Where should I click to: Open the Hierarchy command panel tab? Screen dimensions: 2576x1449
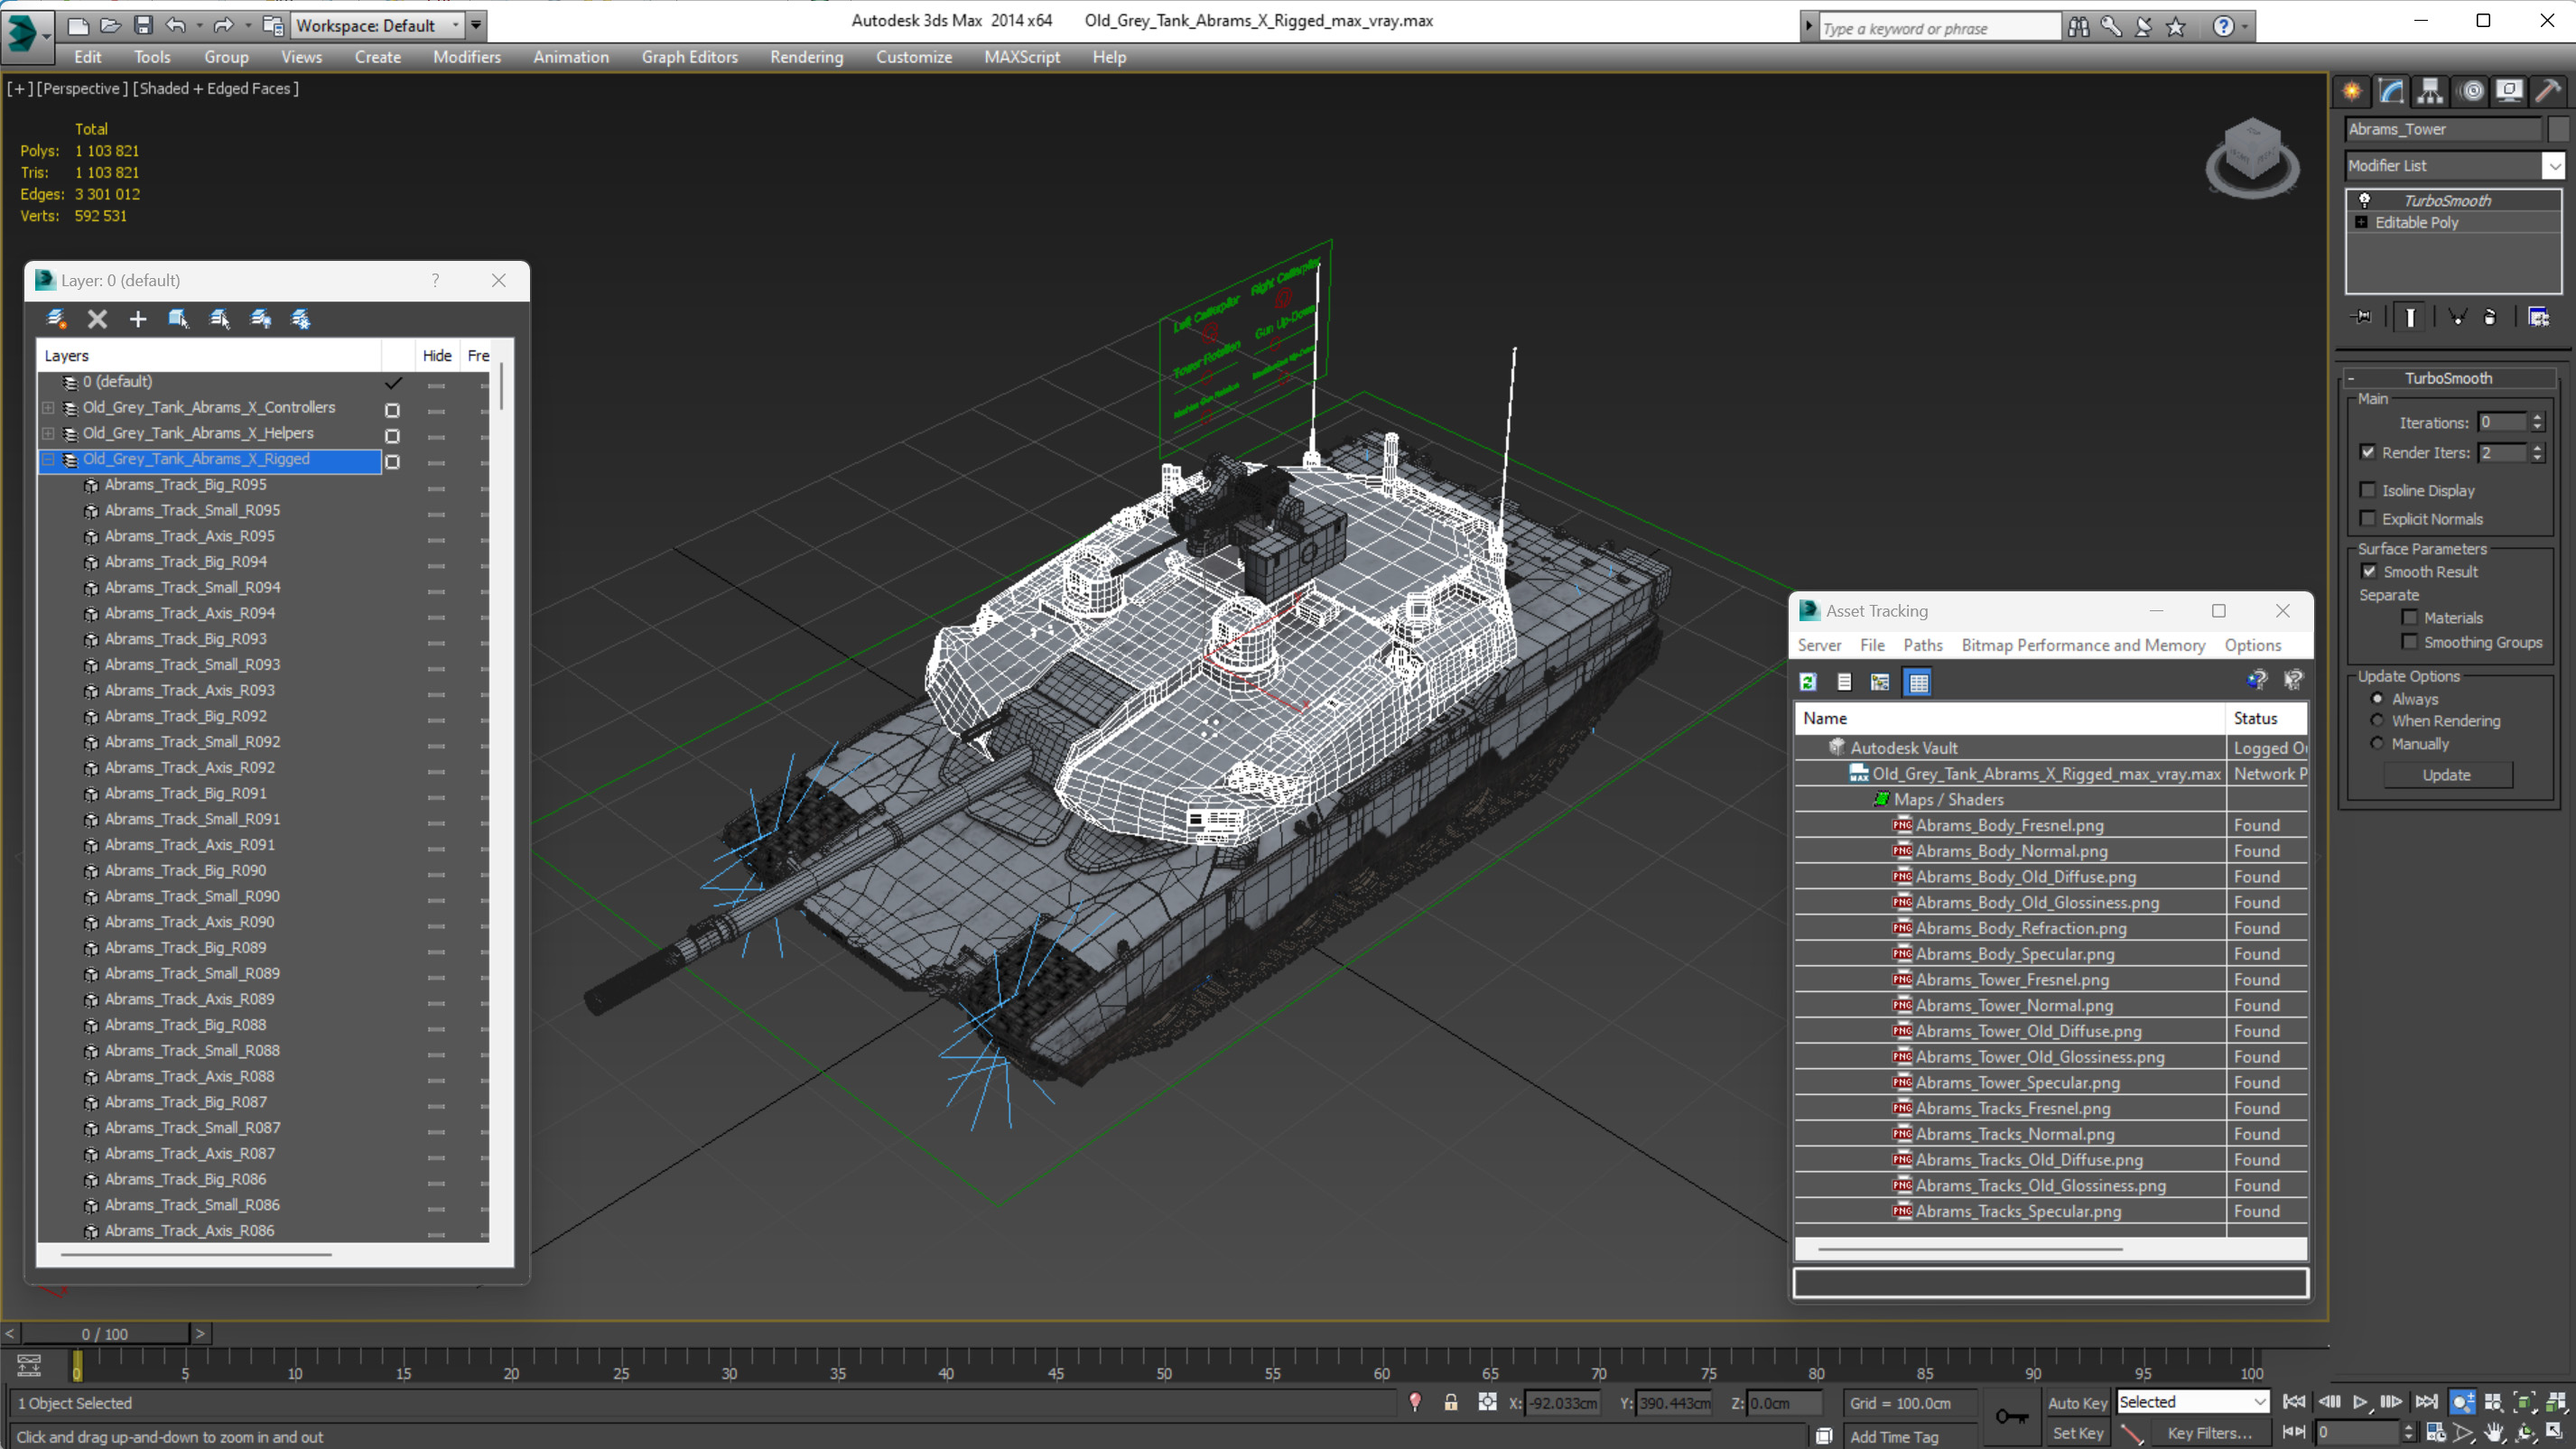2430,91
